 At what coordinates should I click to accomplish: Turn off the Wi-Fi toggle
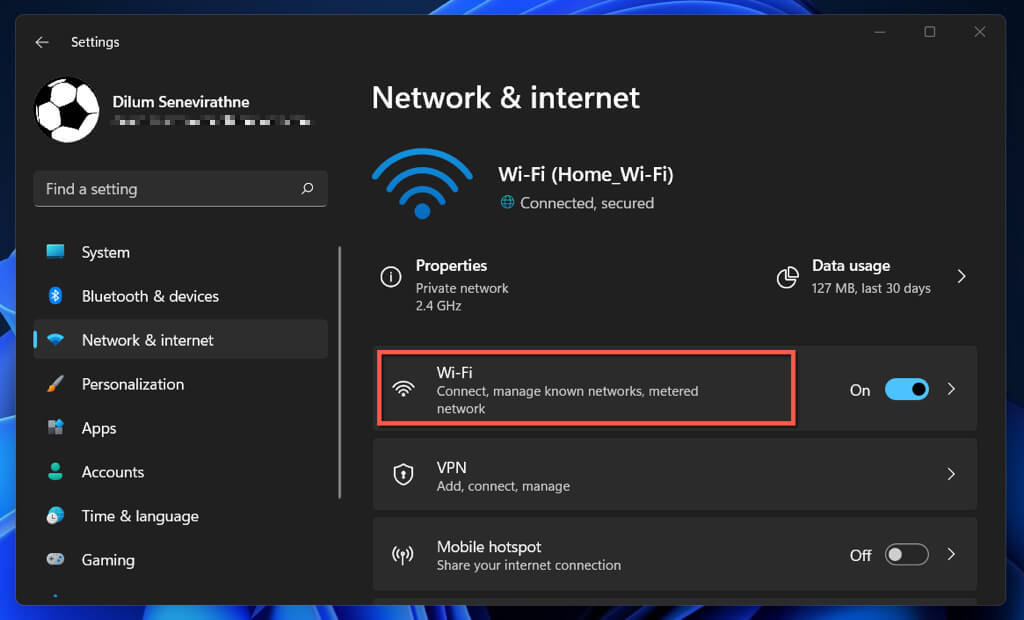(906, 389)
